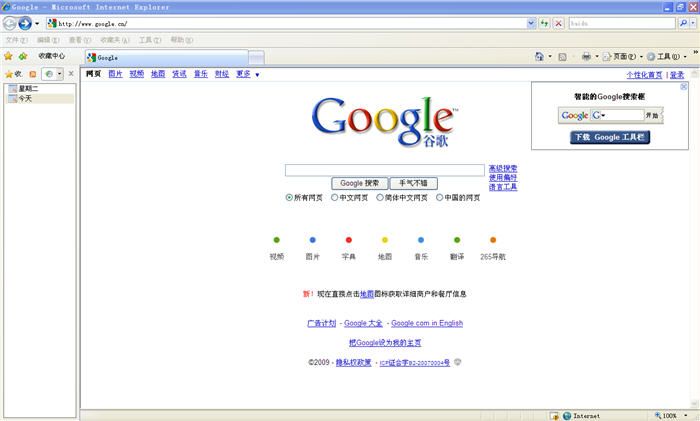Screen dimensions: 700x421
Task: Expand the address bar history dropdown
Action: pos(531,23)
